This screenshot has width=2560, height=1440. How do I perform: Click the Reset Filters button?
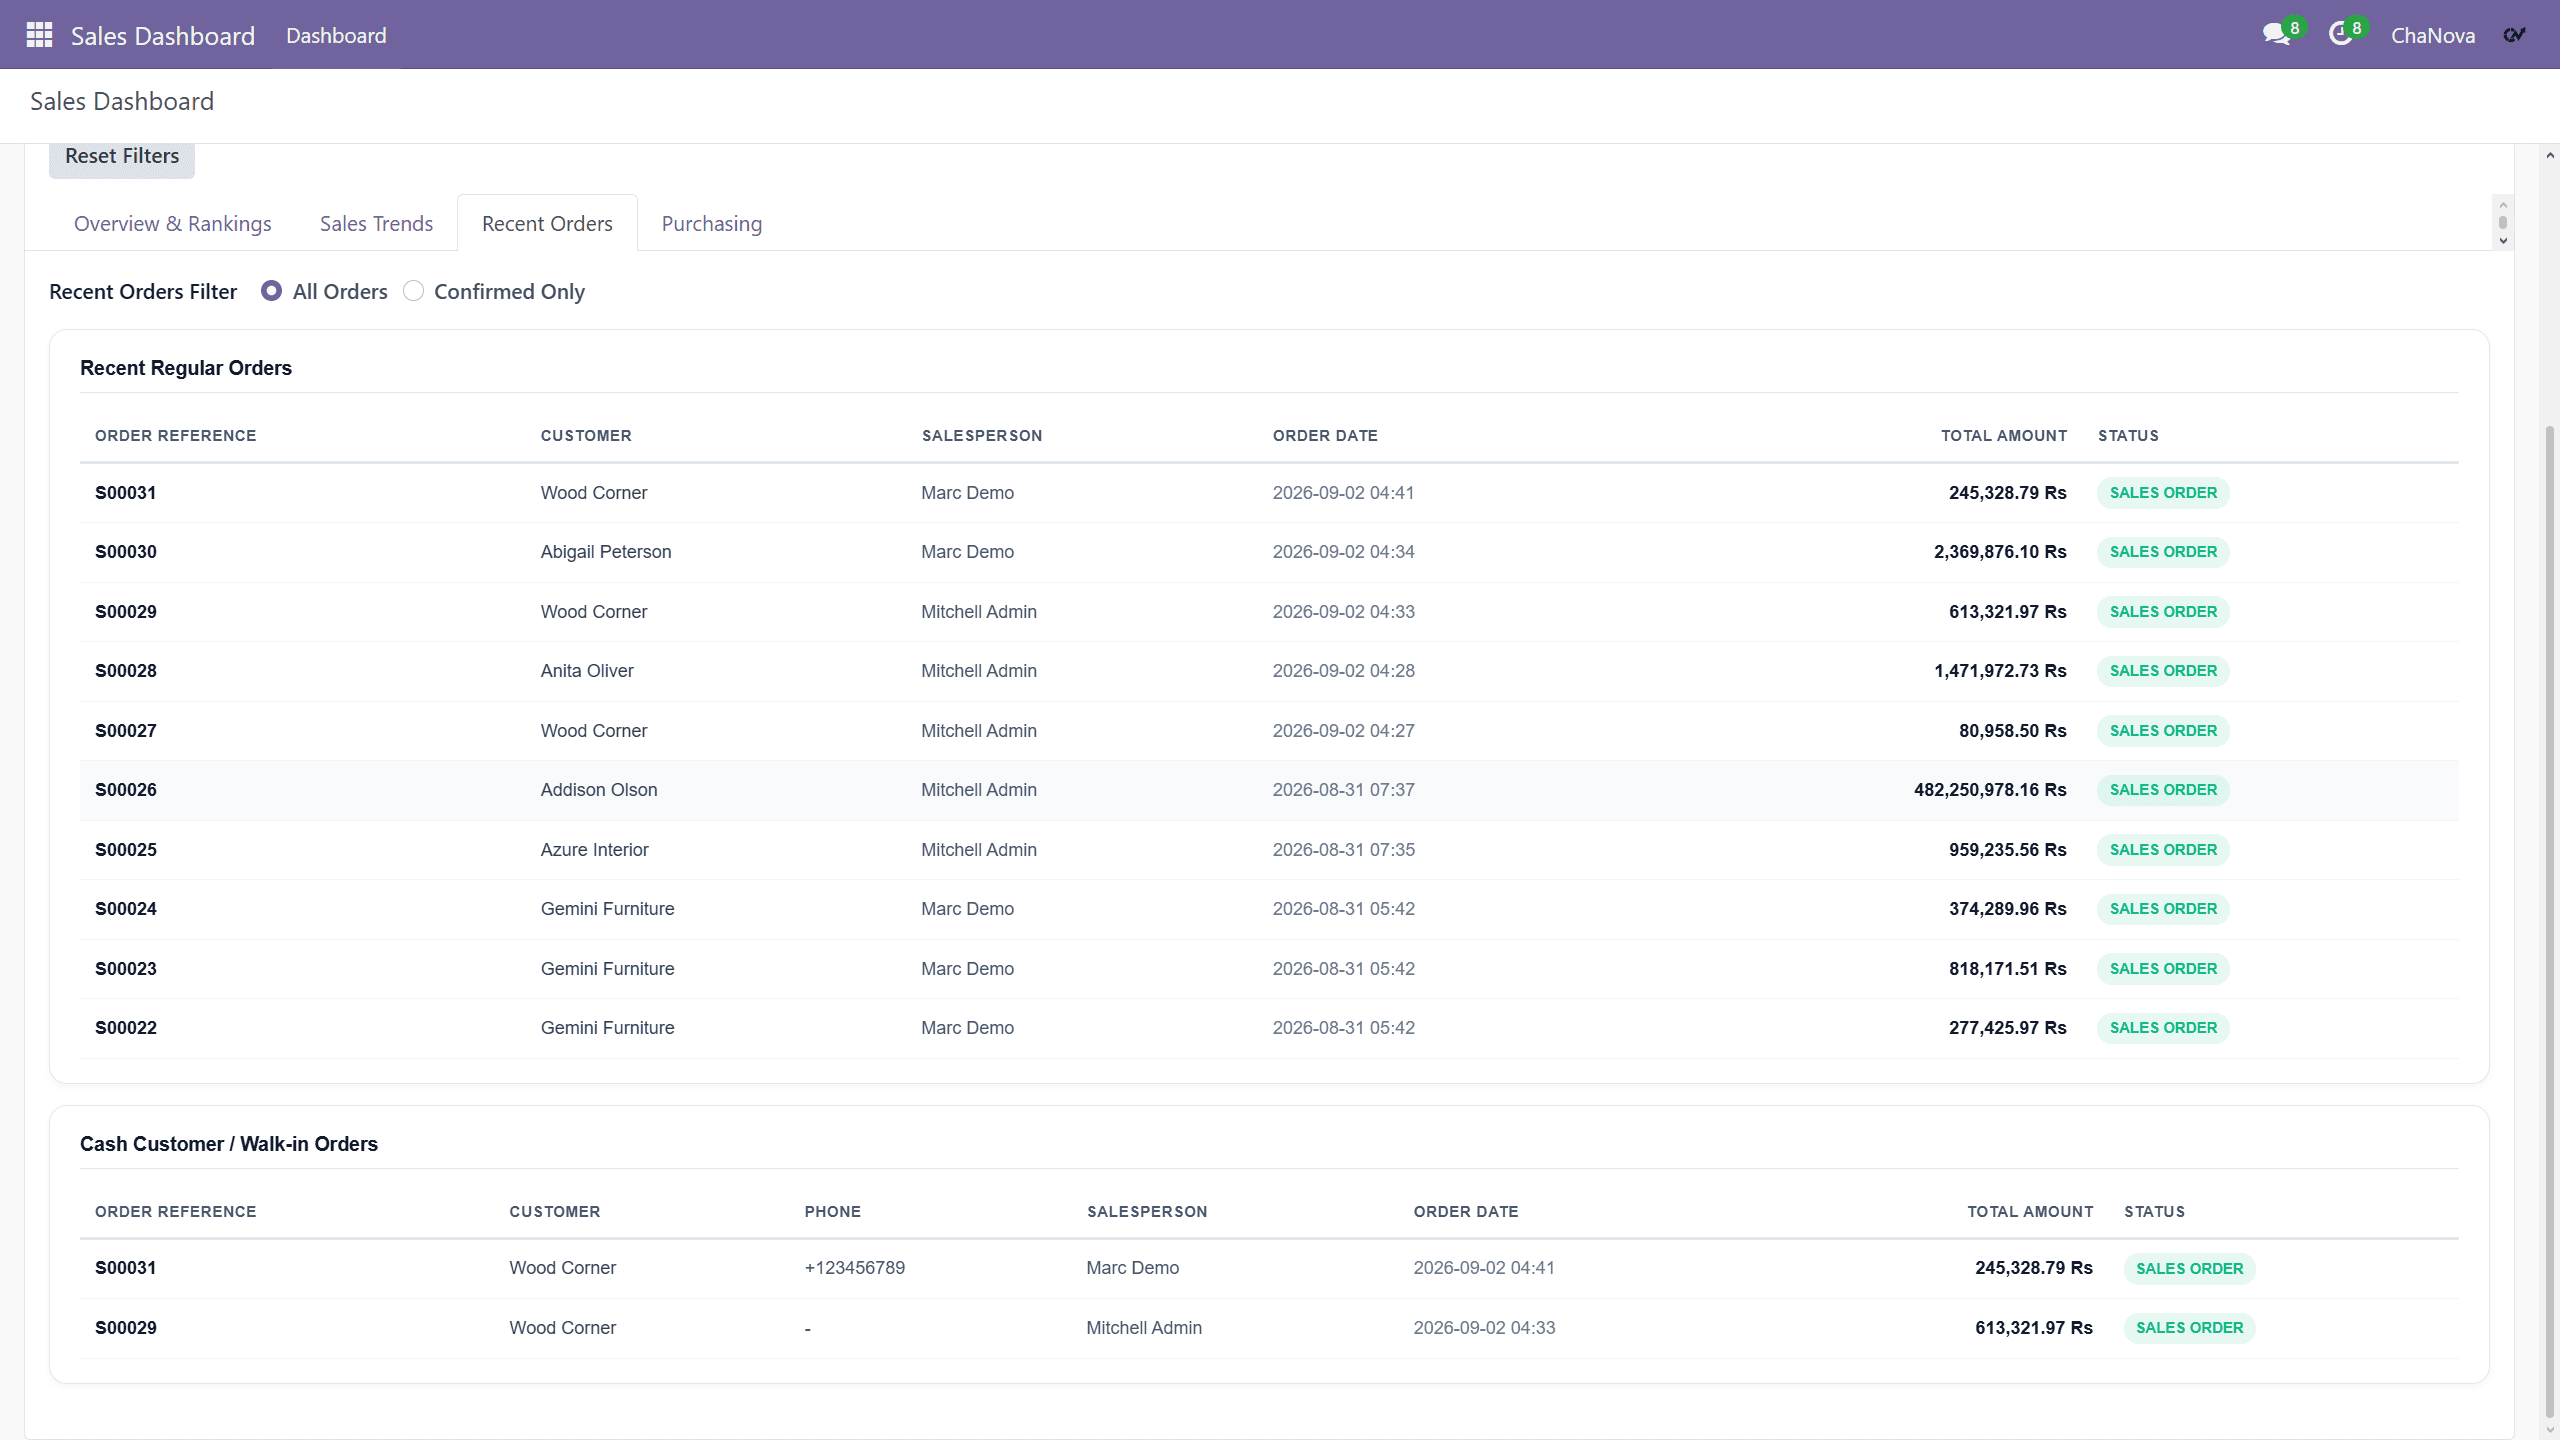122,157
